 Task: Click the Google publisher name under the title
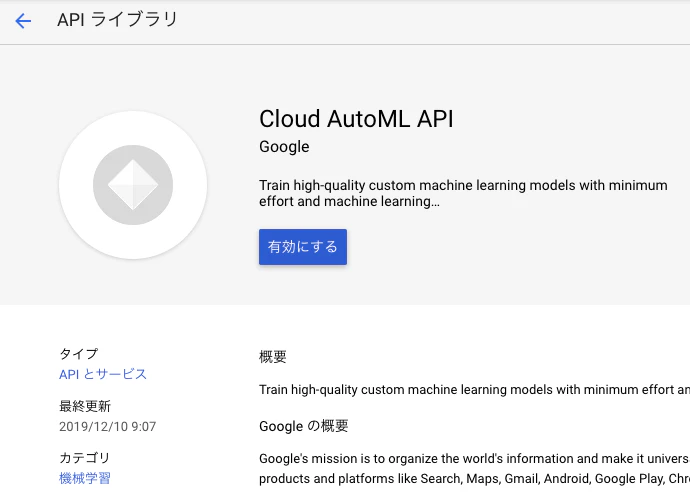284,147
